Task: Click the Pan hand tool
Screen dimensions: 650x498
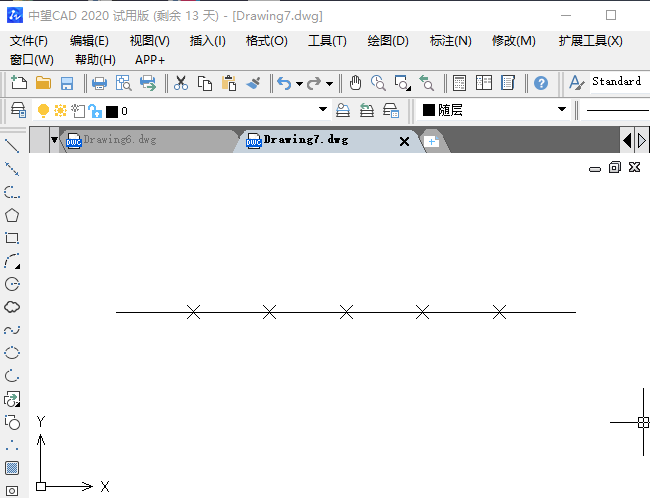Action: [355, 83]
